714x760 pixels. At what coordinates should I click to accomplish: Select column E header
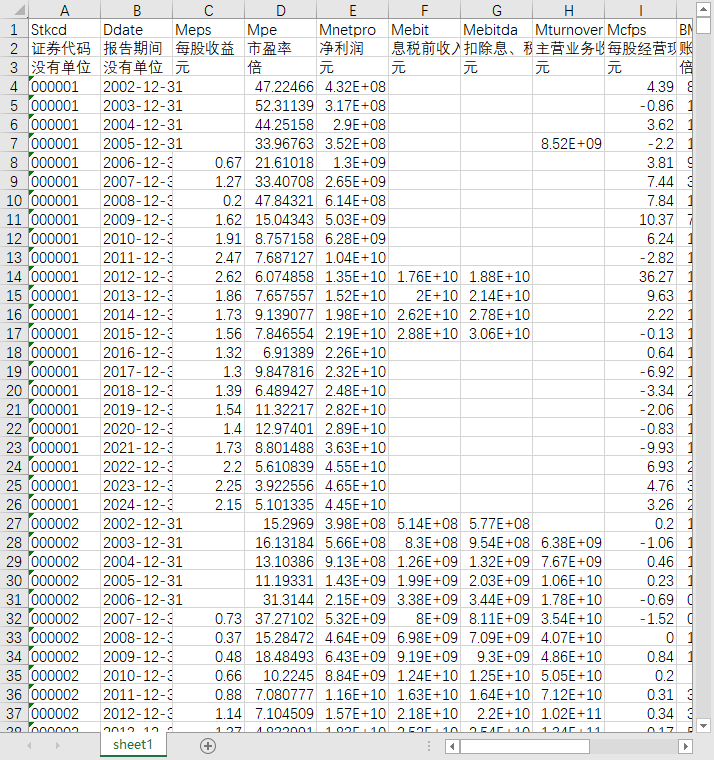pos(352,10)
